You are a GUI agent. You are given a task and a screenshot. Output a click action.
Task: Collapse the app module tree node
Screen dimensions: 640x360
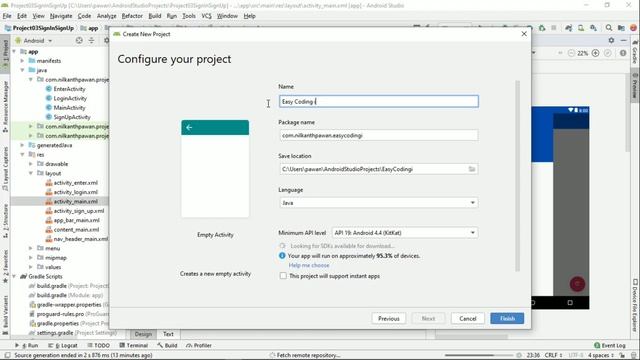click(15, 51)
